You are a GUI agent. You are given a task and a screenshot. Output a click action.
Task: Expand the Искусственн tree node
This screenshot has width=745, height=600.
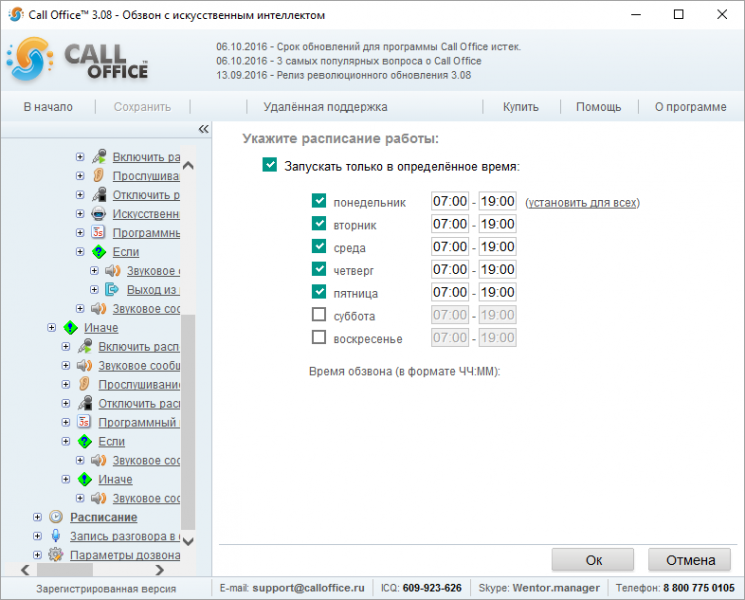pyautogui.click(x=80, y=214)
